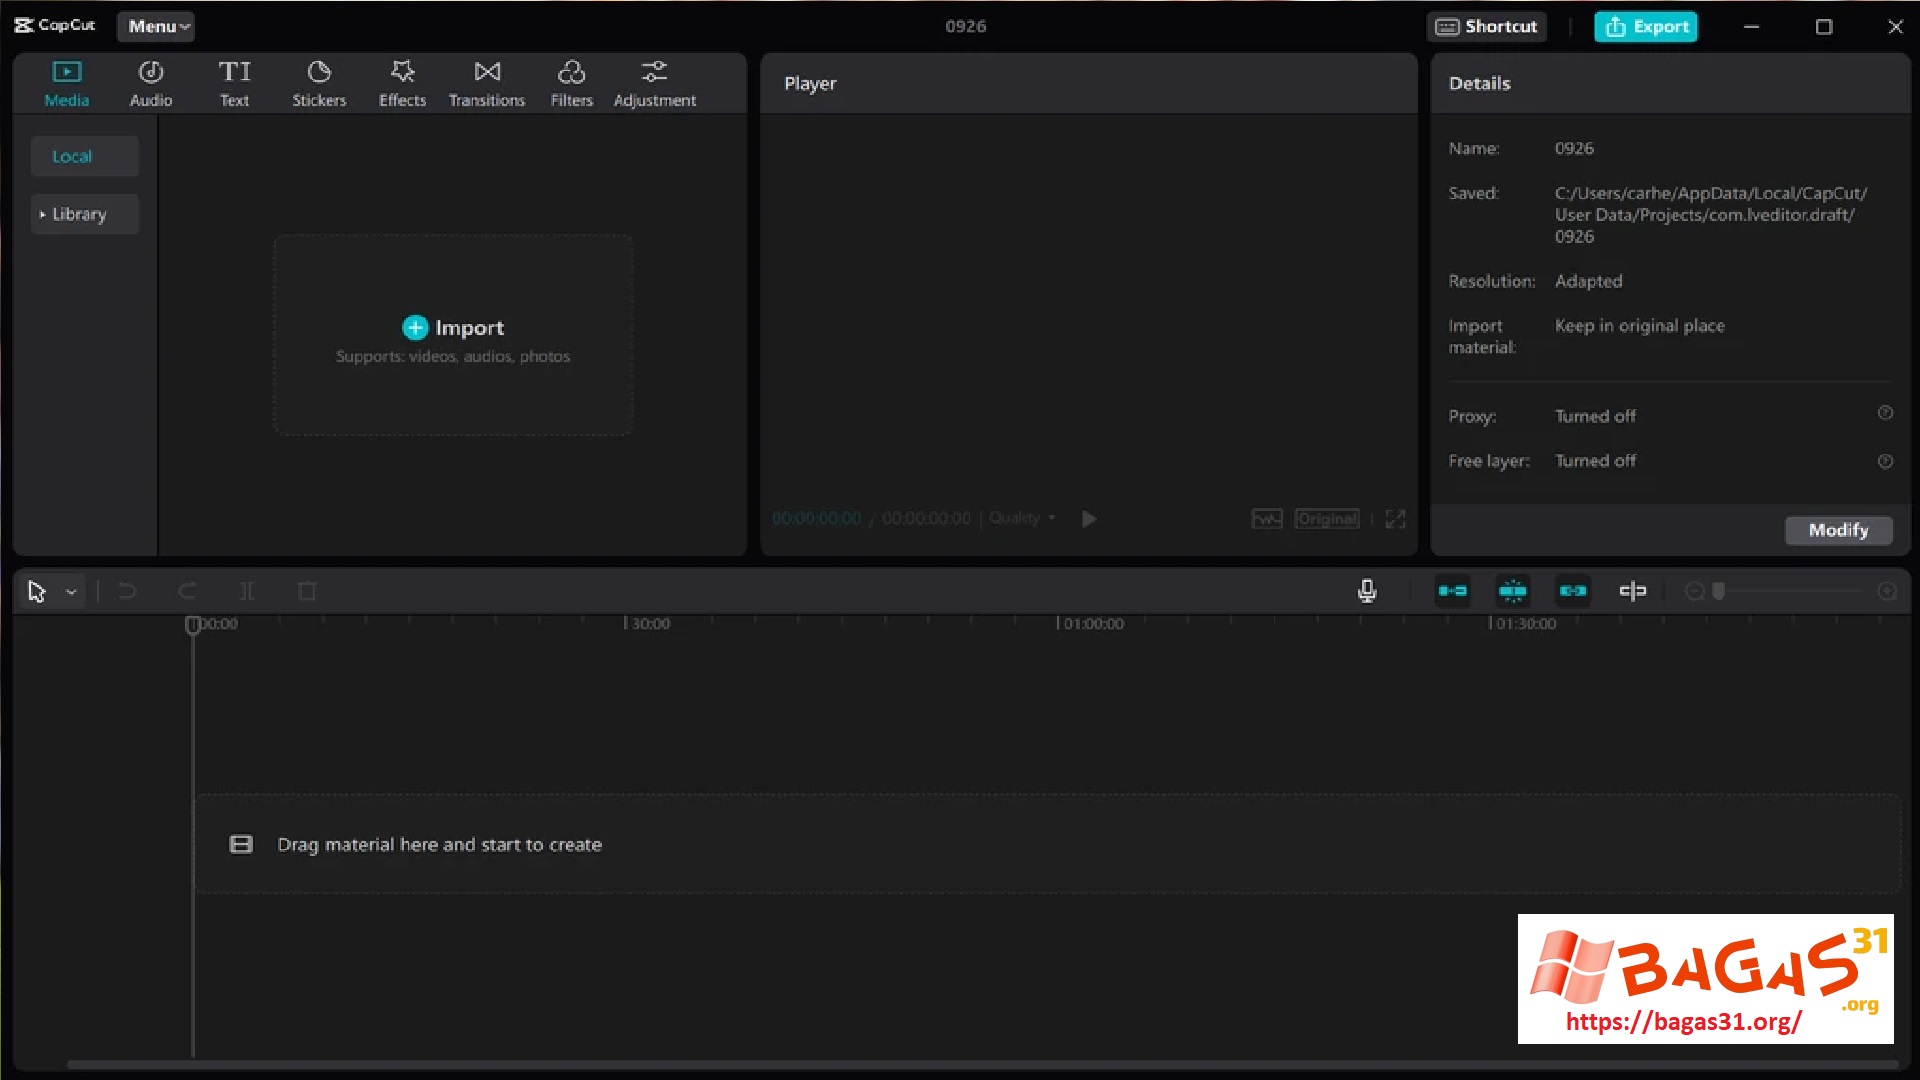The image size is (1920, 1080).
Task: Open the select-tool mode dropdown arrow
Action: (x=71, y=592)
